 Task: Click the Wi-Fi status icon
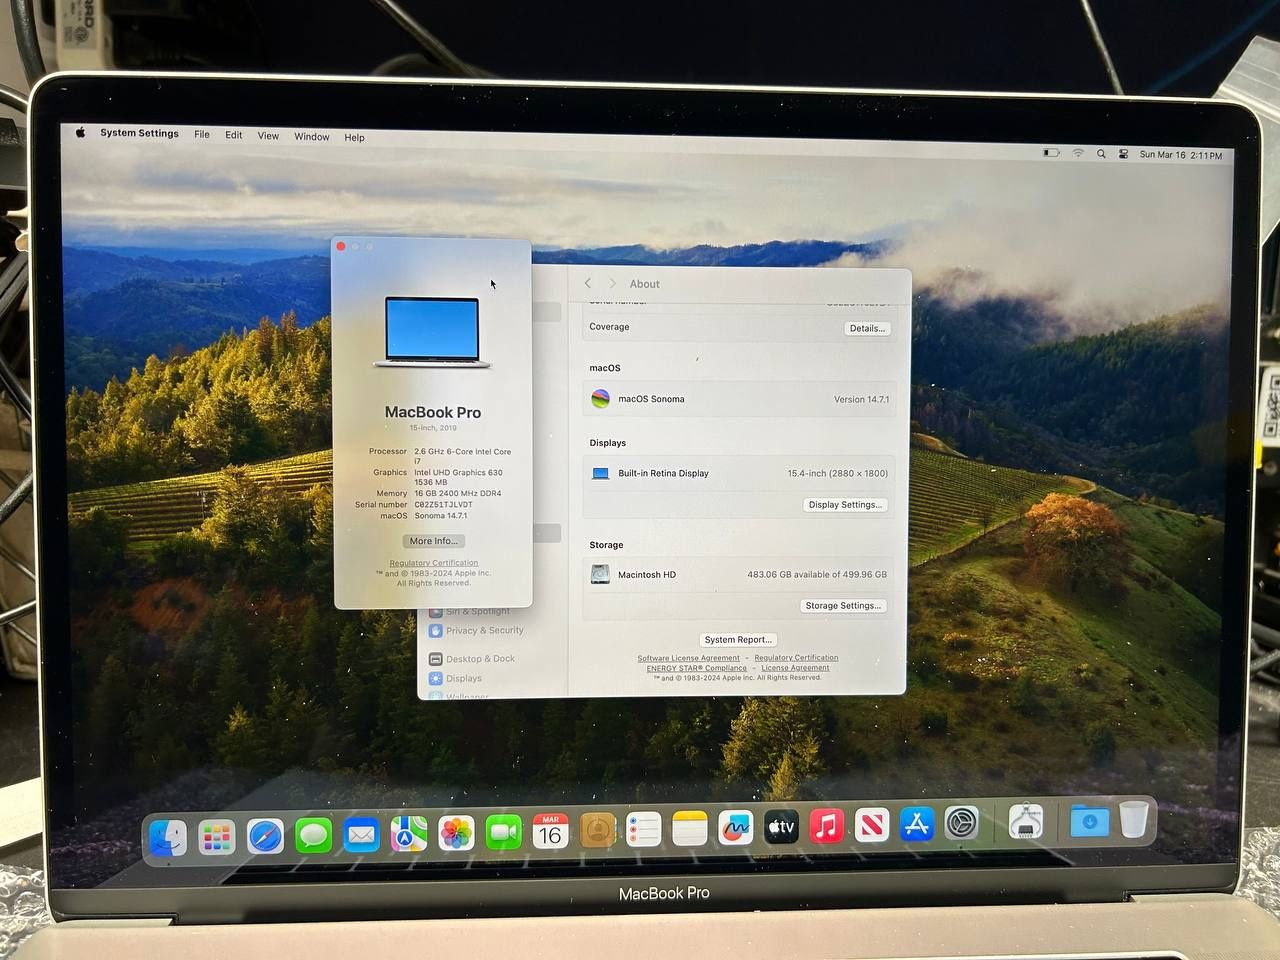1078,153
